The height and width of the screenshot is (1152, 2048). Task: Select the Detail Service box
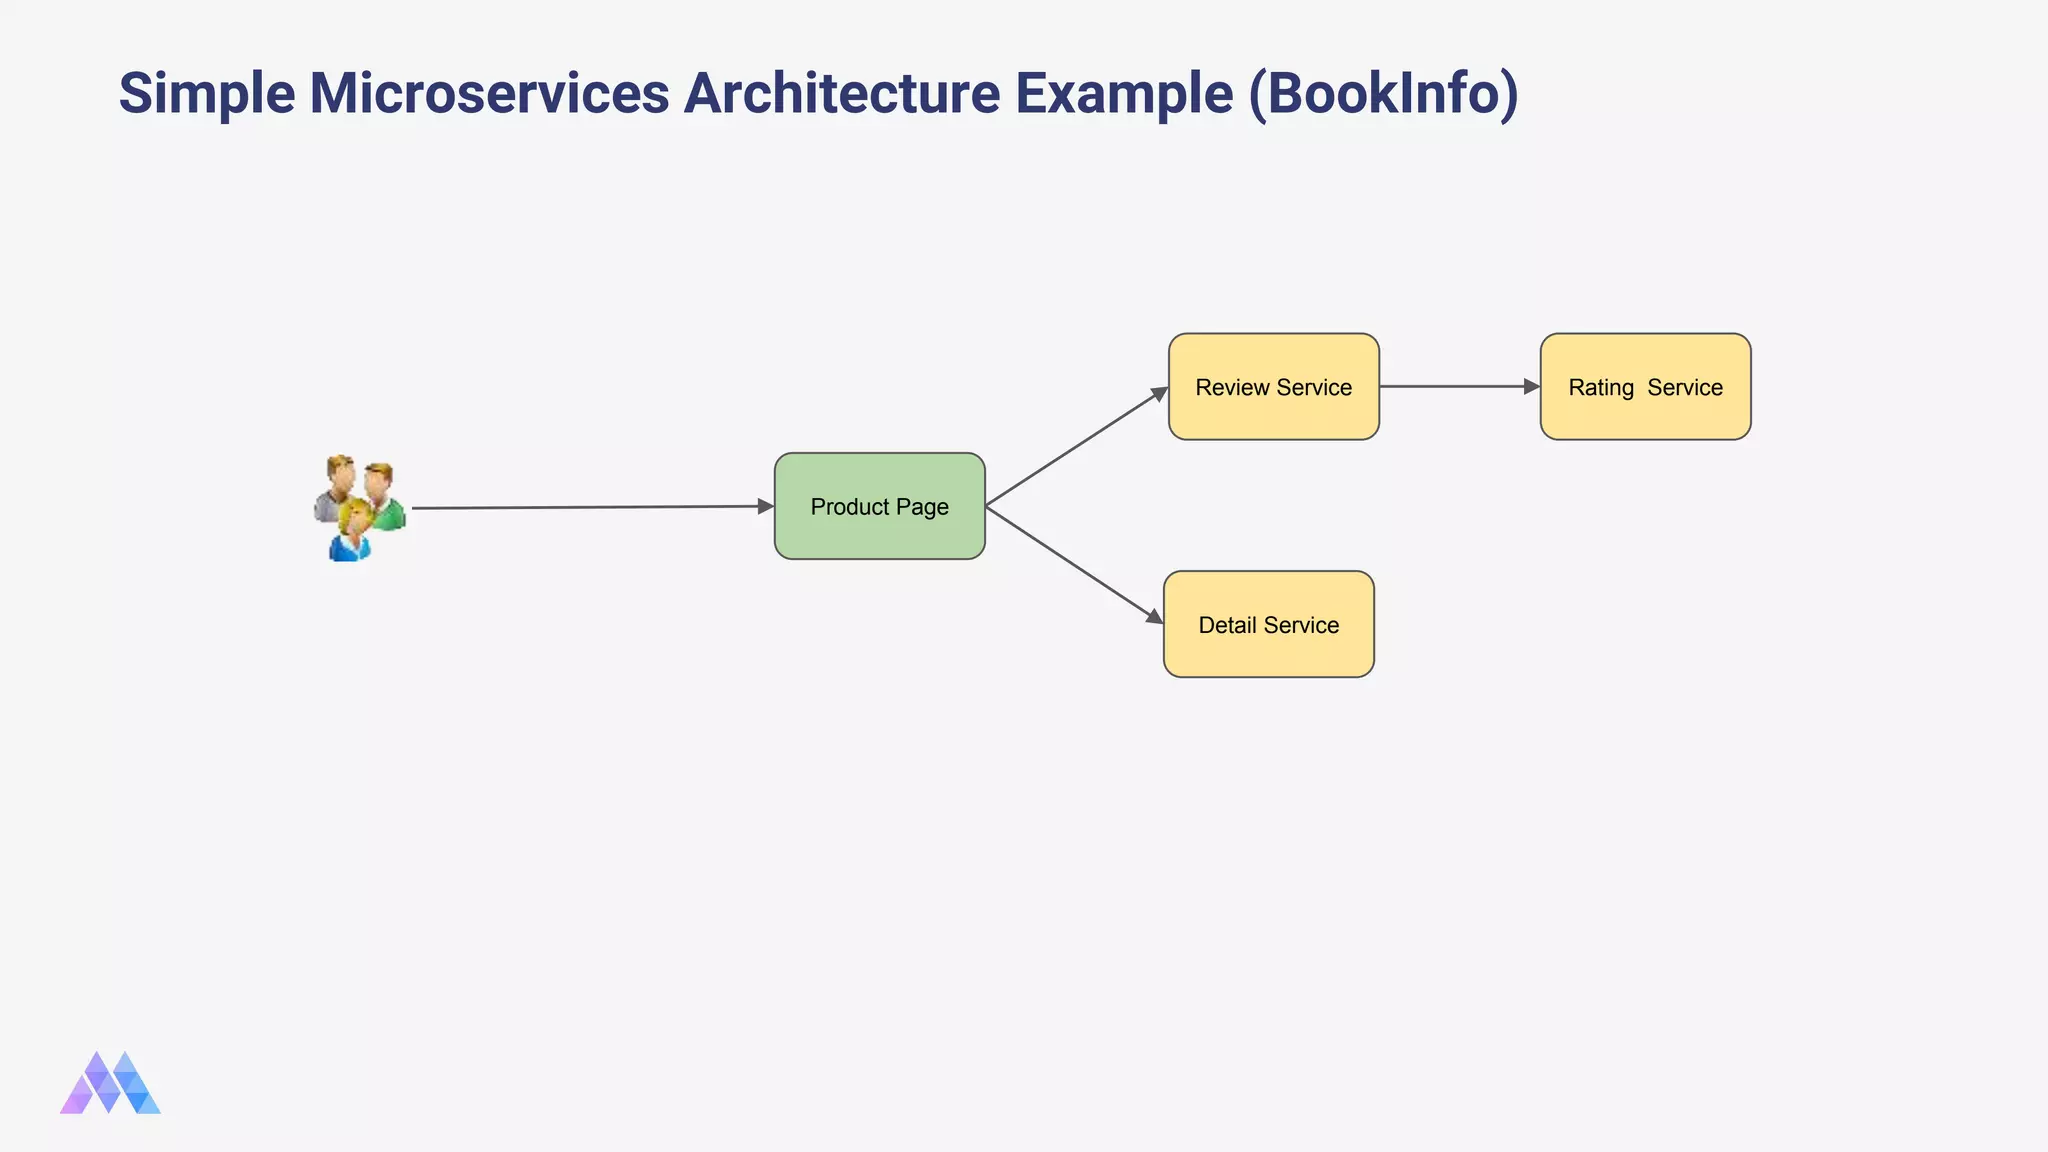point(1268,625)
